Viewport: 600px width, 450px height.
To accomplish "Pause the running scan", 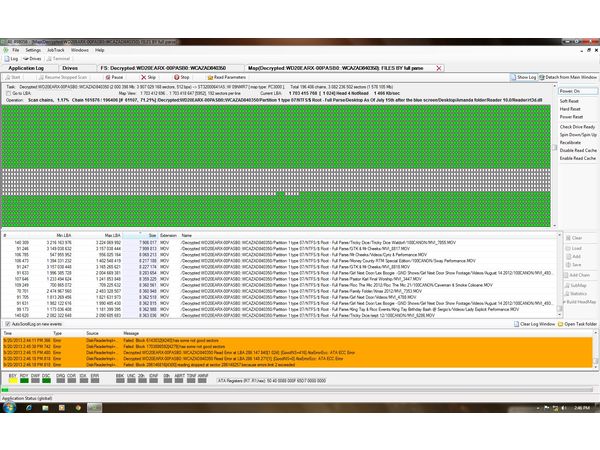I will coord(114,76).
